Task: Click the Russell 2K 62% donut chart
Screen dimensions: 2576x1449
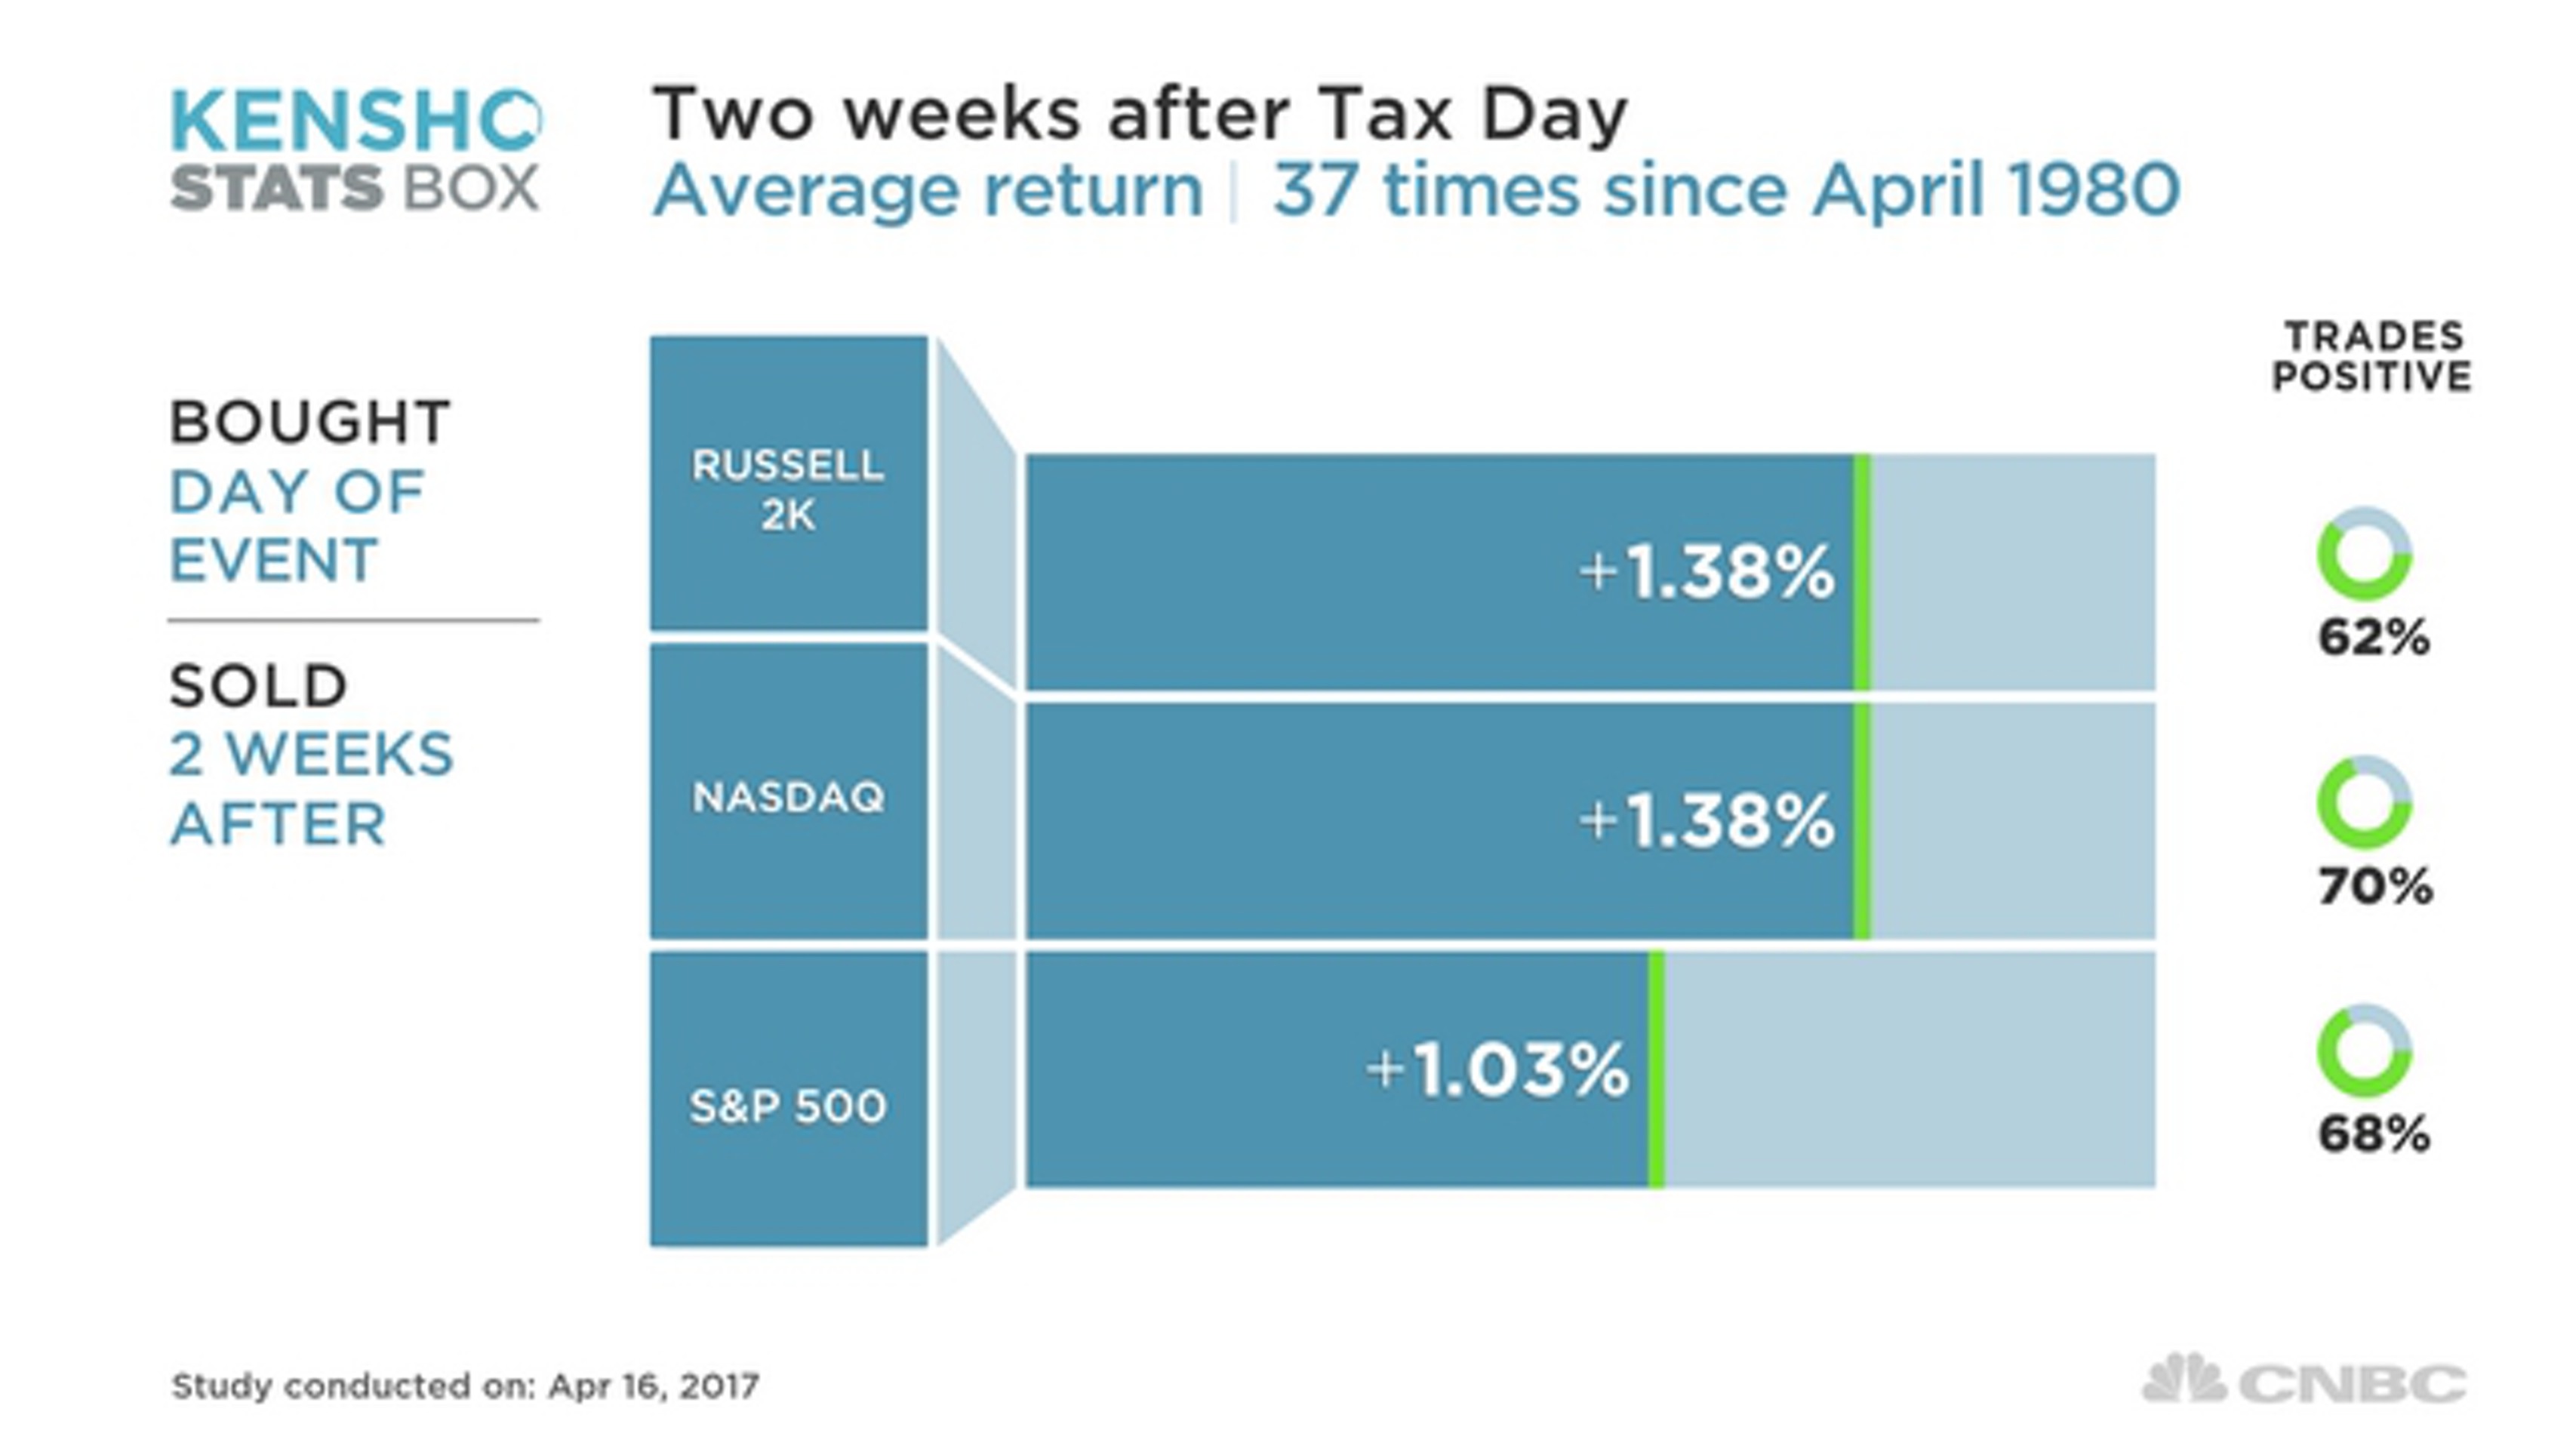Action: [2365, 554]
